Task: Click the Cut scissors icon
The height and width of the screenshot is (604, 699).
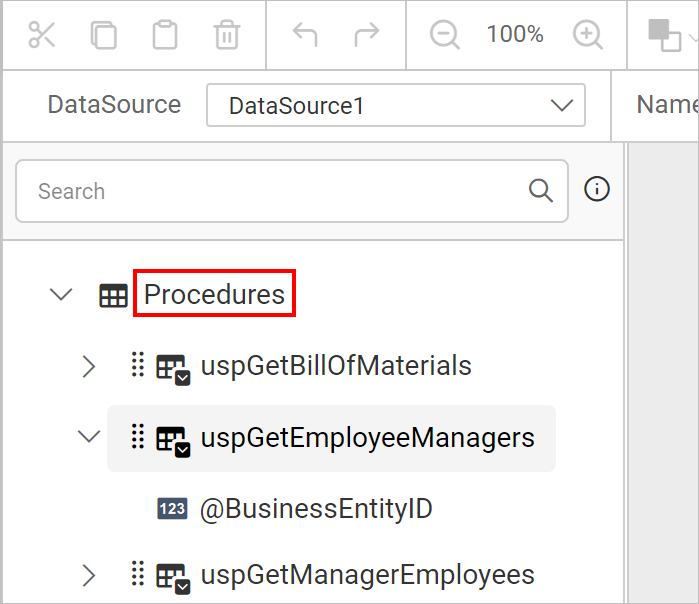Action: [41, 34]
